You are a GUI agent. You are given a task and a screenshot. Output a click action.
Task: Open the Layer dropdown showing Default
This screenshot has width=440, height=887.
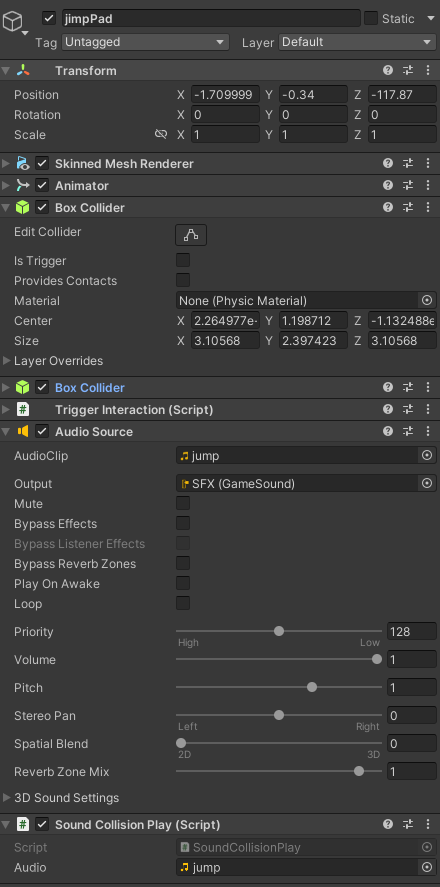357,42
